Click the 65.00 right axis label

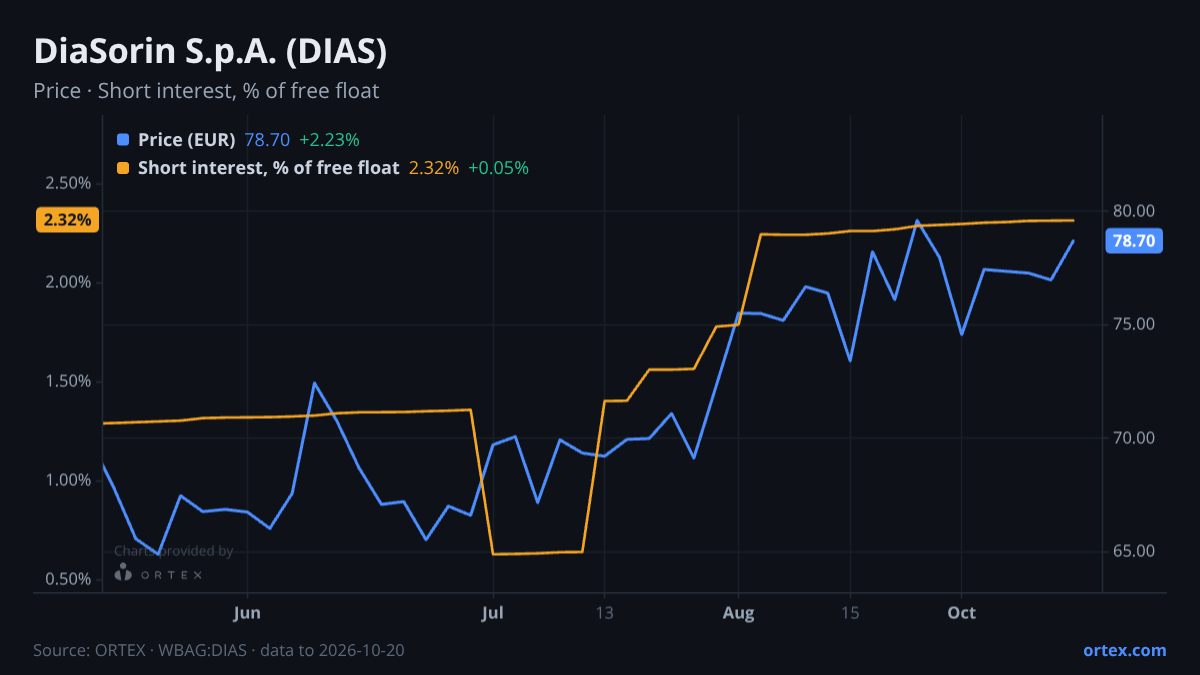click(1134, 551)
